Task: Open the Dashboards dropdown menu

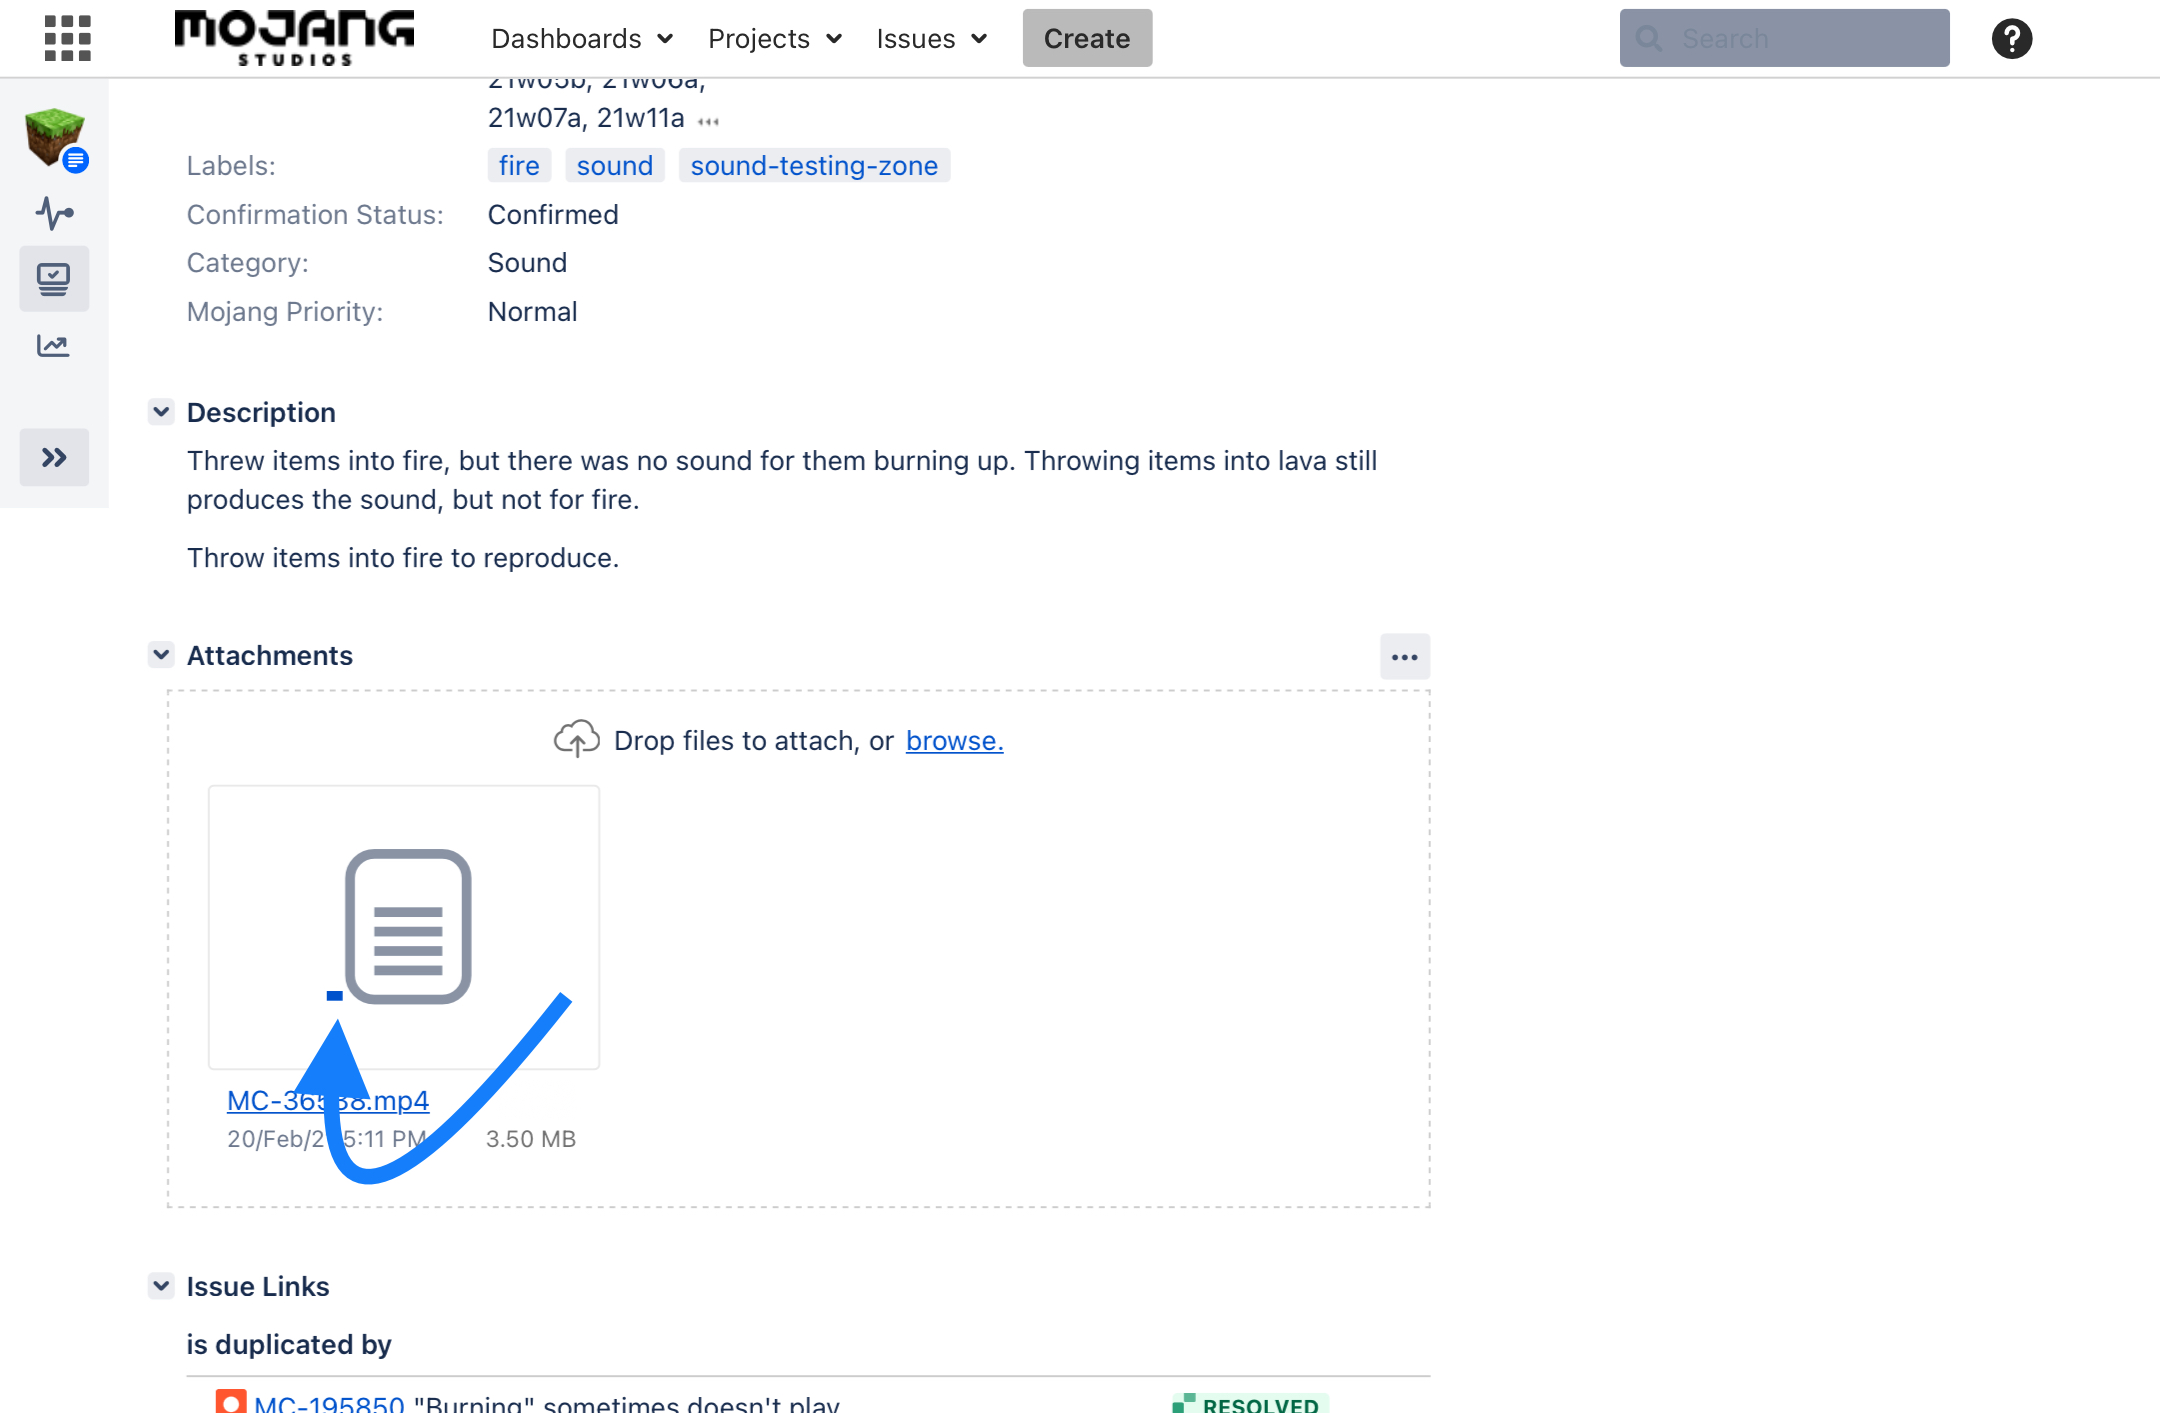Action: tap(582, 39)
